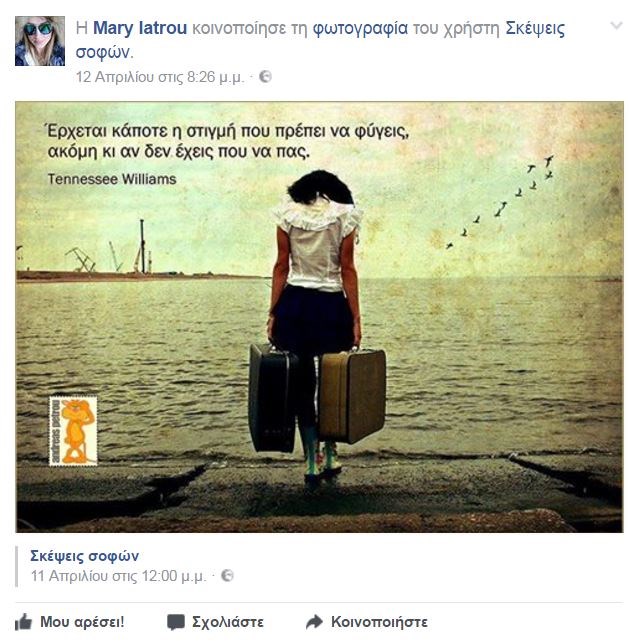
Task: Open the Σκέψεις σοφών link below the photo
Action: [x=85, y=556]
